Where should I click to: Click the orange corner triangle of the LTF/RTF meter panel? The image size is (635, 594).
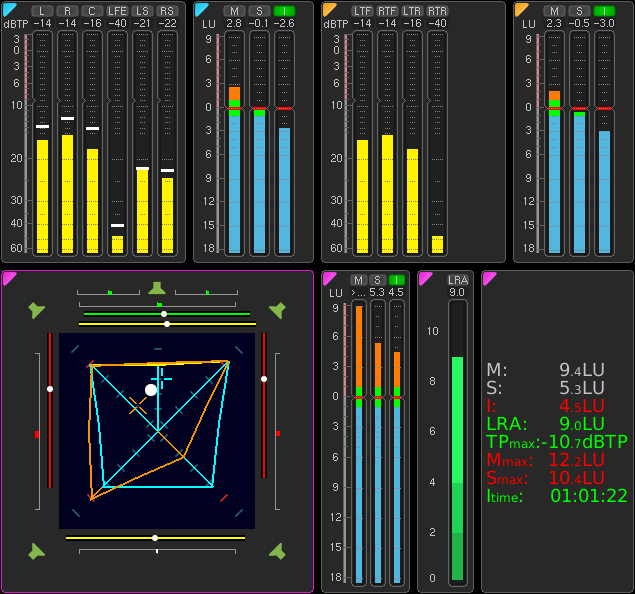329,9
